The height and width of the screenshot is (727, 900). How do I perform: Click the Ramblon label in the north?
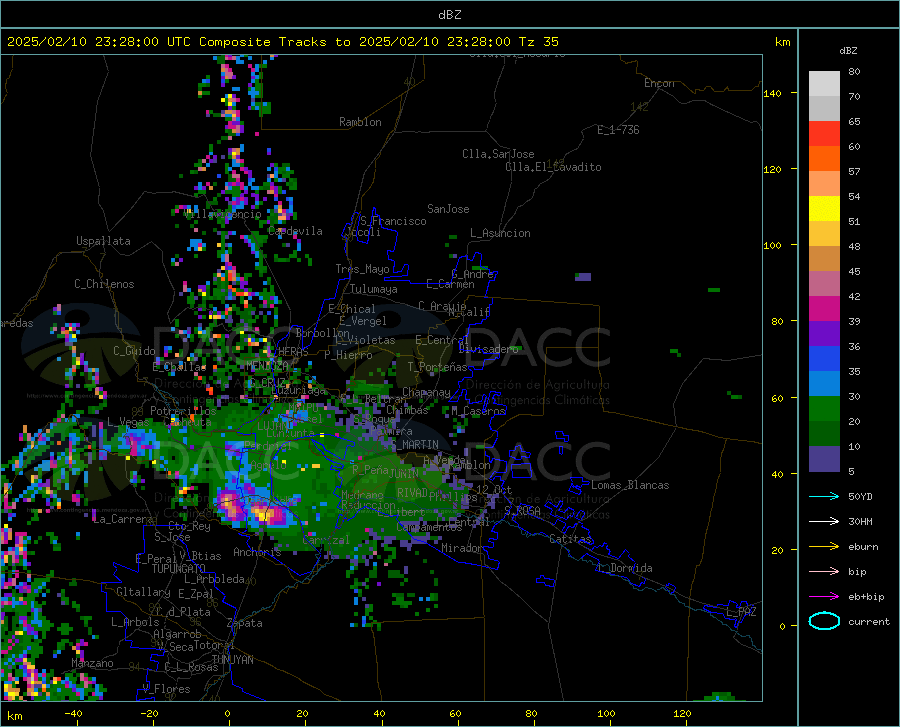[x=360, y=122]
